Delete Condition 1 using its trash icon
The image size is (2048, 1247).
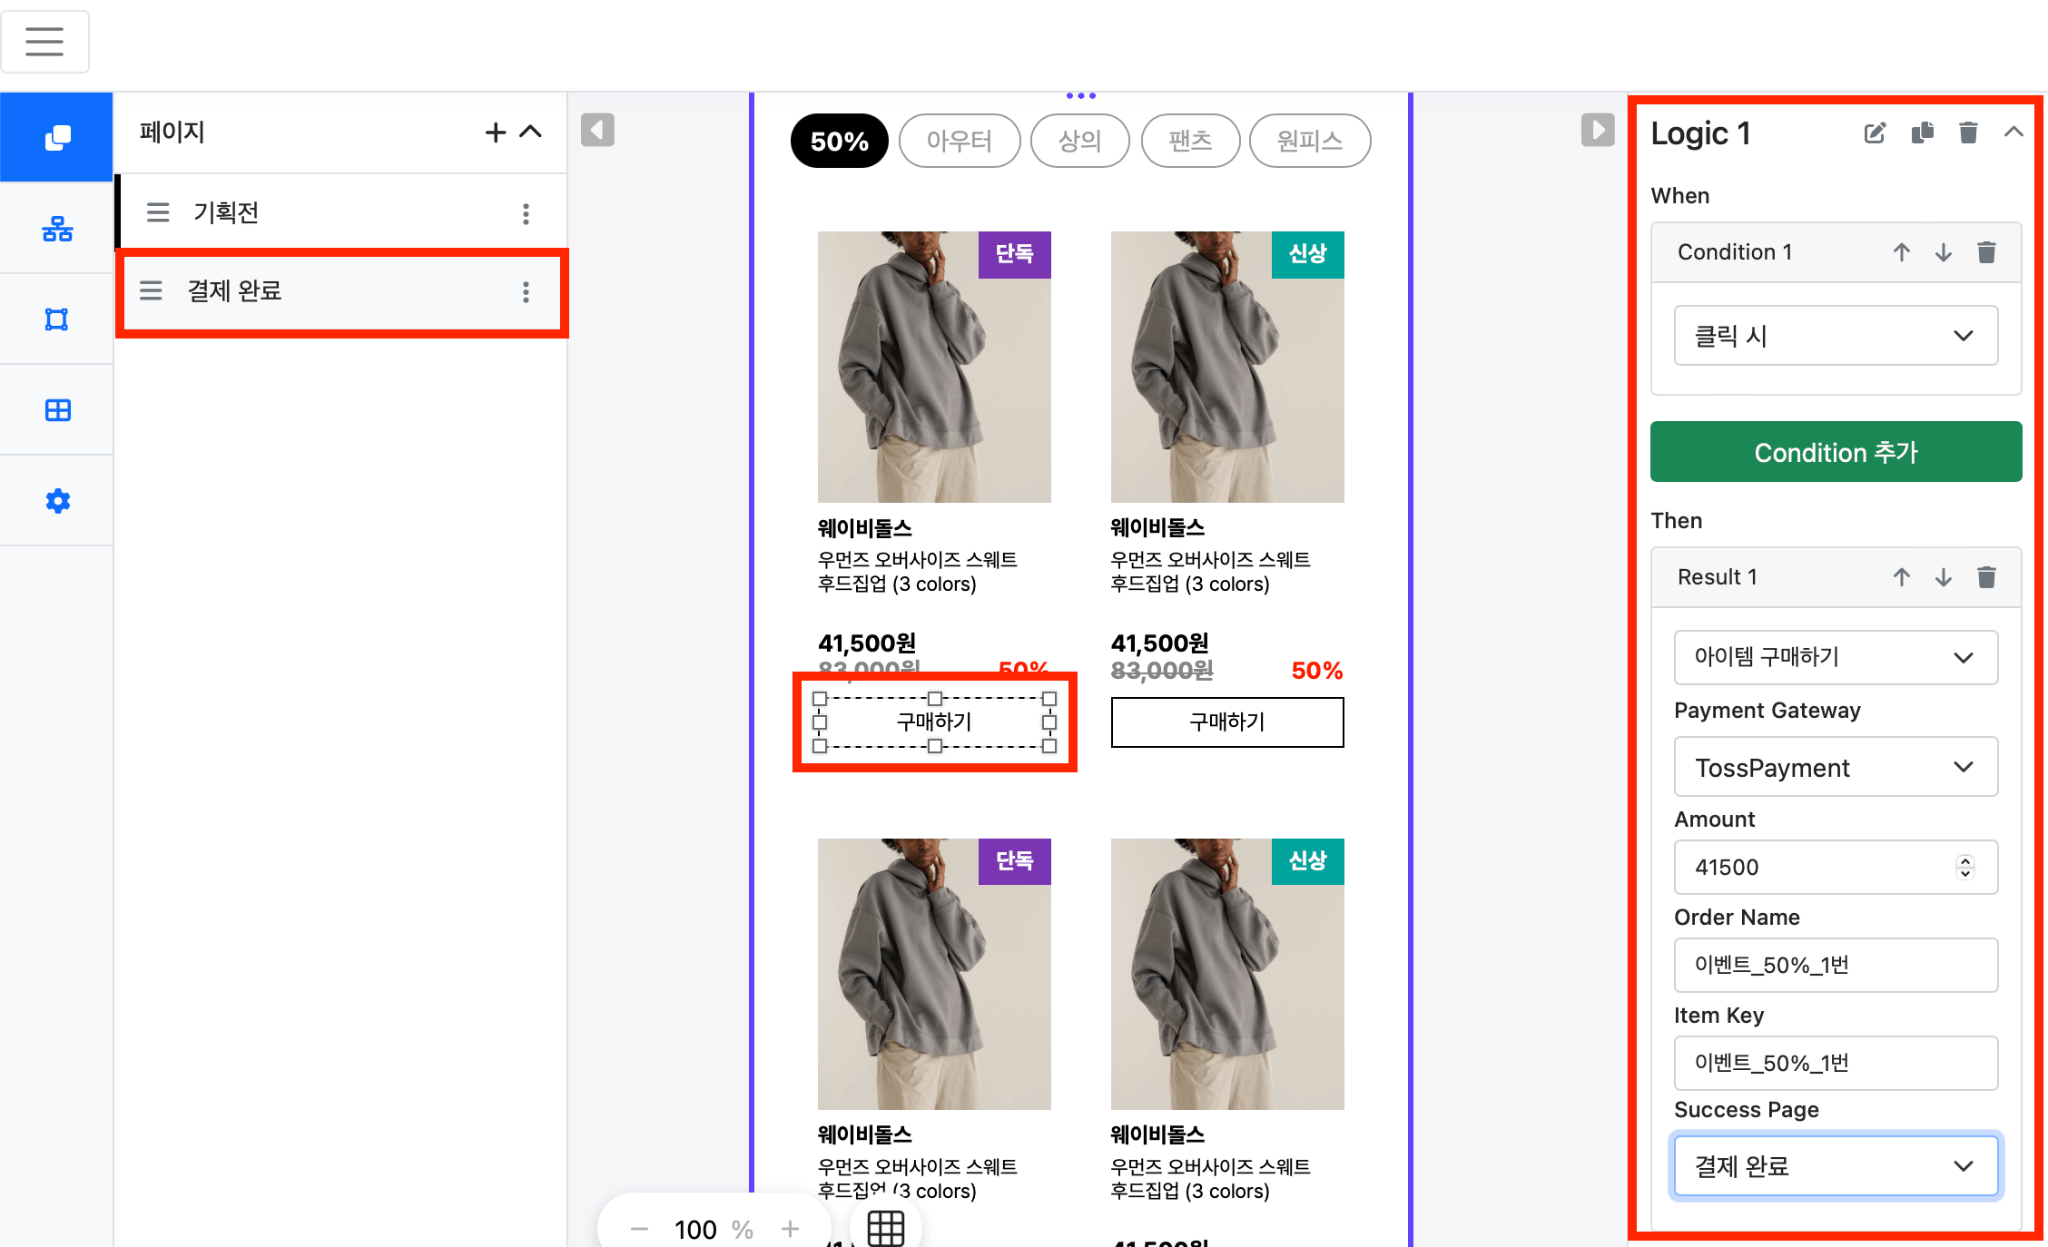1986,252
